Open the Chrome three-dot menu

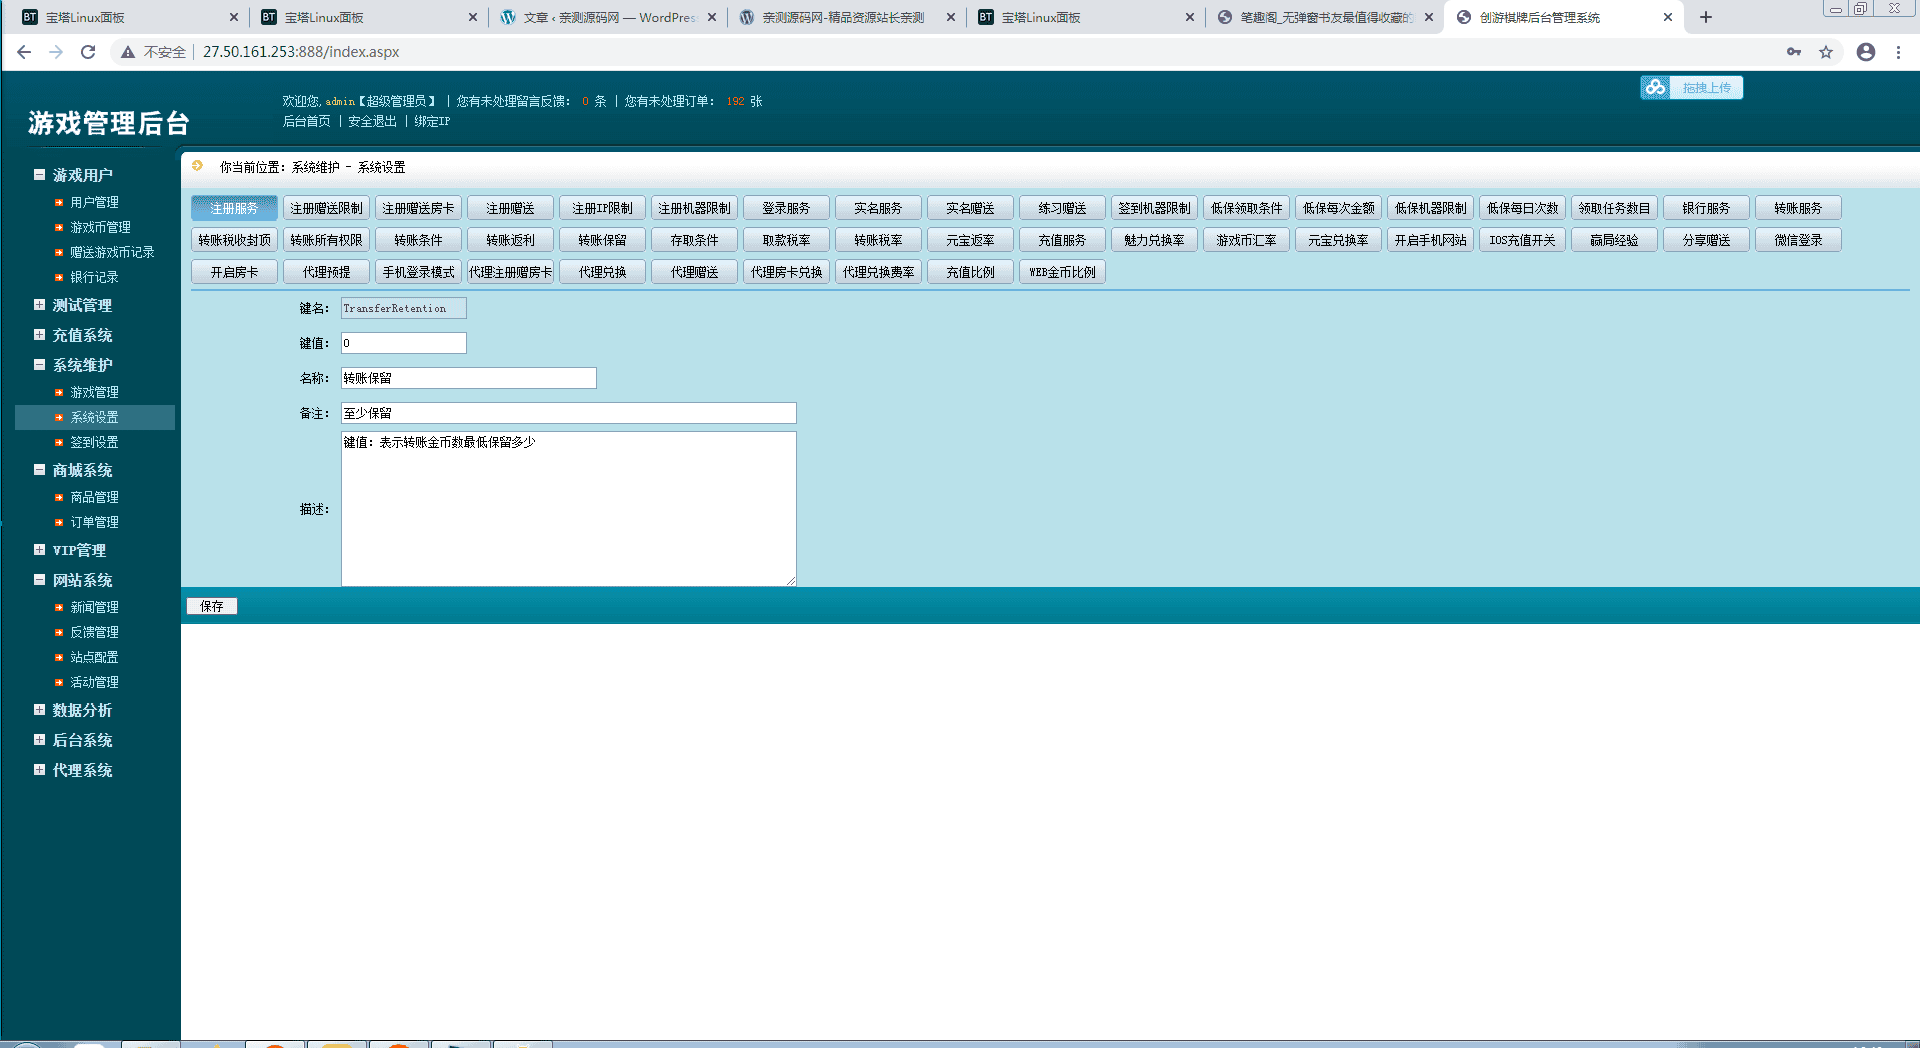(x=1898, y=52)
